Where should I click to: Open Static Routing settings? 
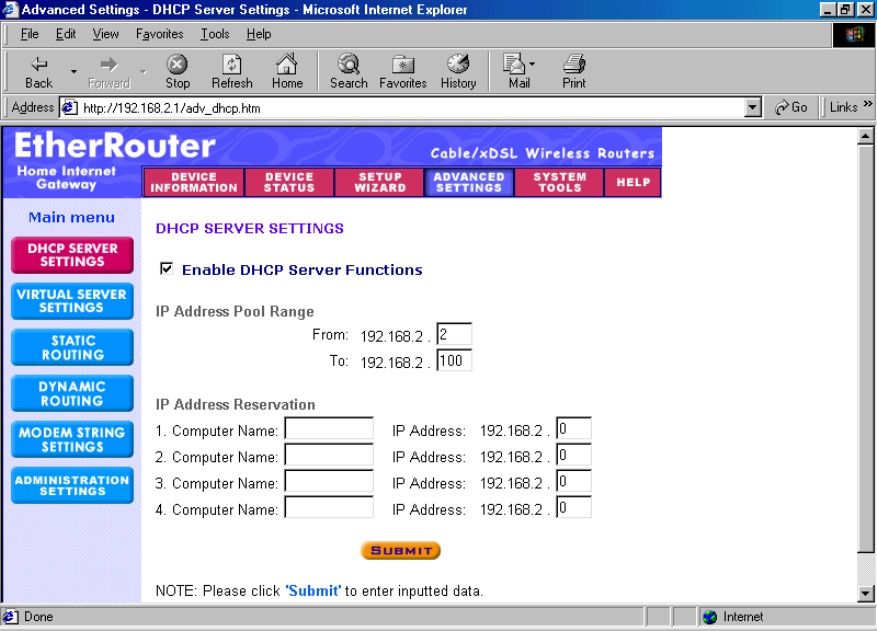tap(72, 347)
